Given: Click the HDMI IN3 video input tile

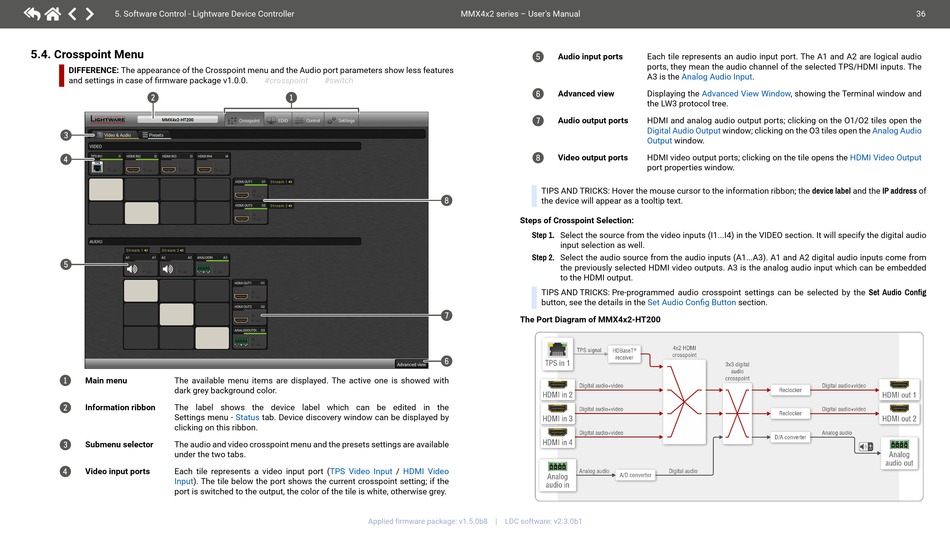Looking at the screenshot, I should tap(178, 164).
